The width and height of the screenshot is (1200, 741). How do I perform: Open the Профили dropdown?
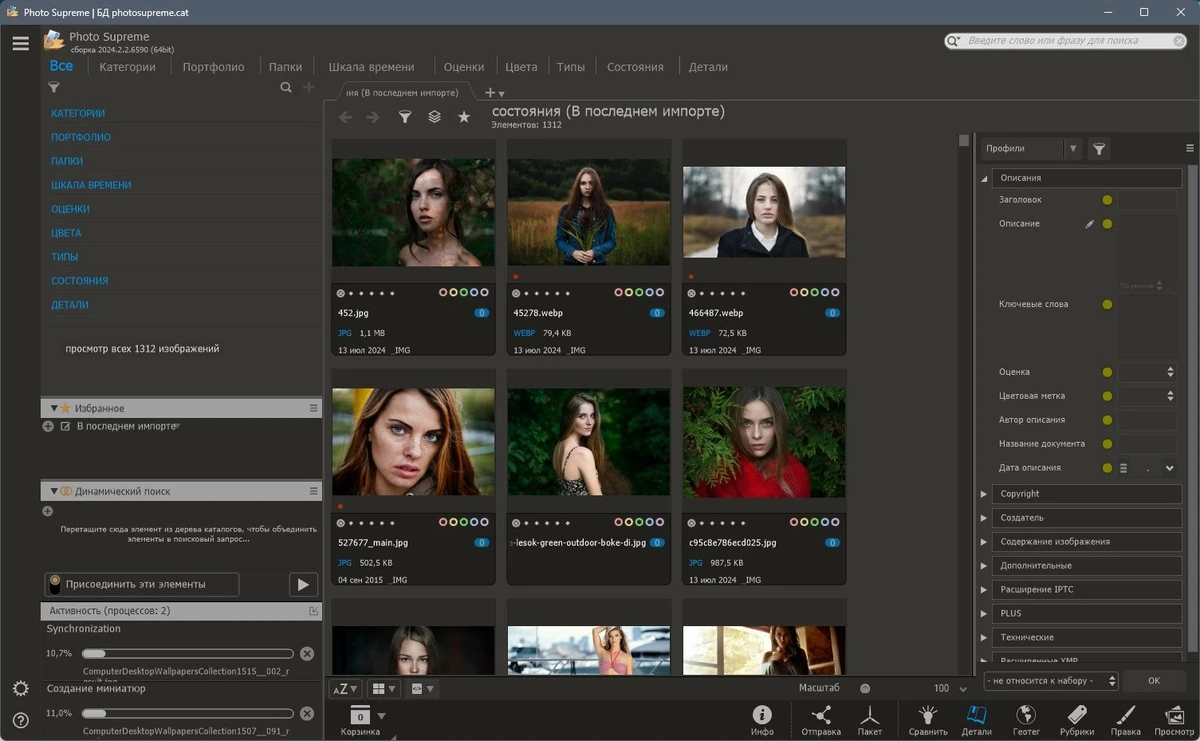point(1073,149)
